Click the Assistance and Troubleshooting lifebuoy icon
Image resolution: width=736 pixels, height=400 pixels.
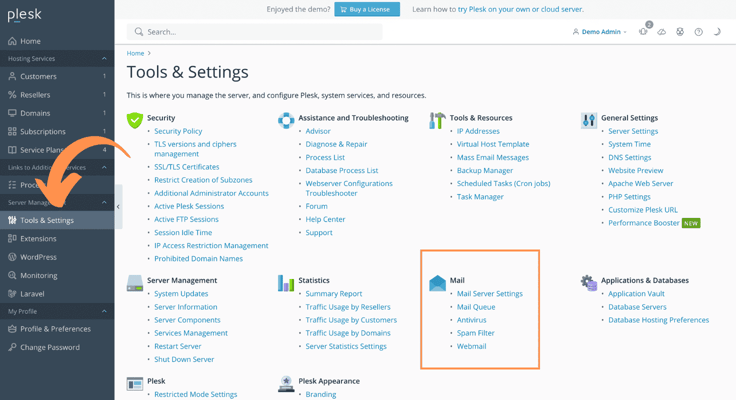coord(286,120)
